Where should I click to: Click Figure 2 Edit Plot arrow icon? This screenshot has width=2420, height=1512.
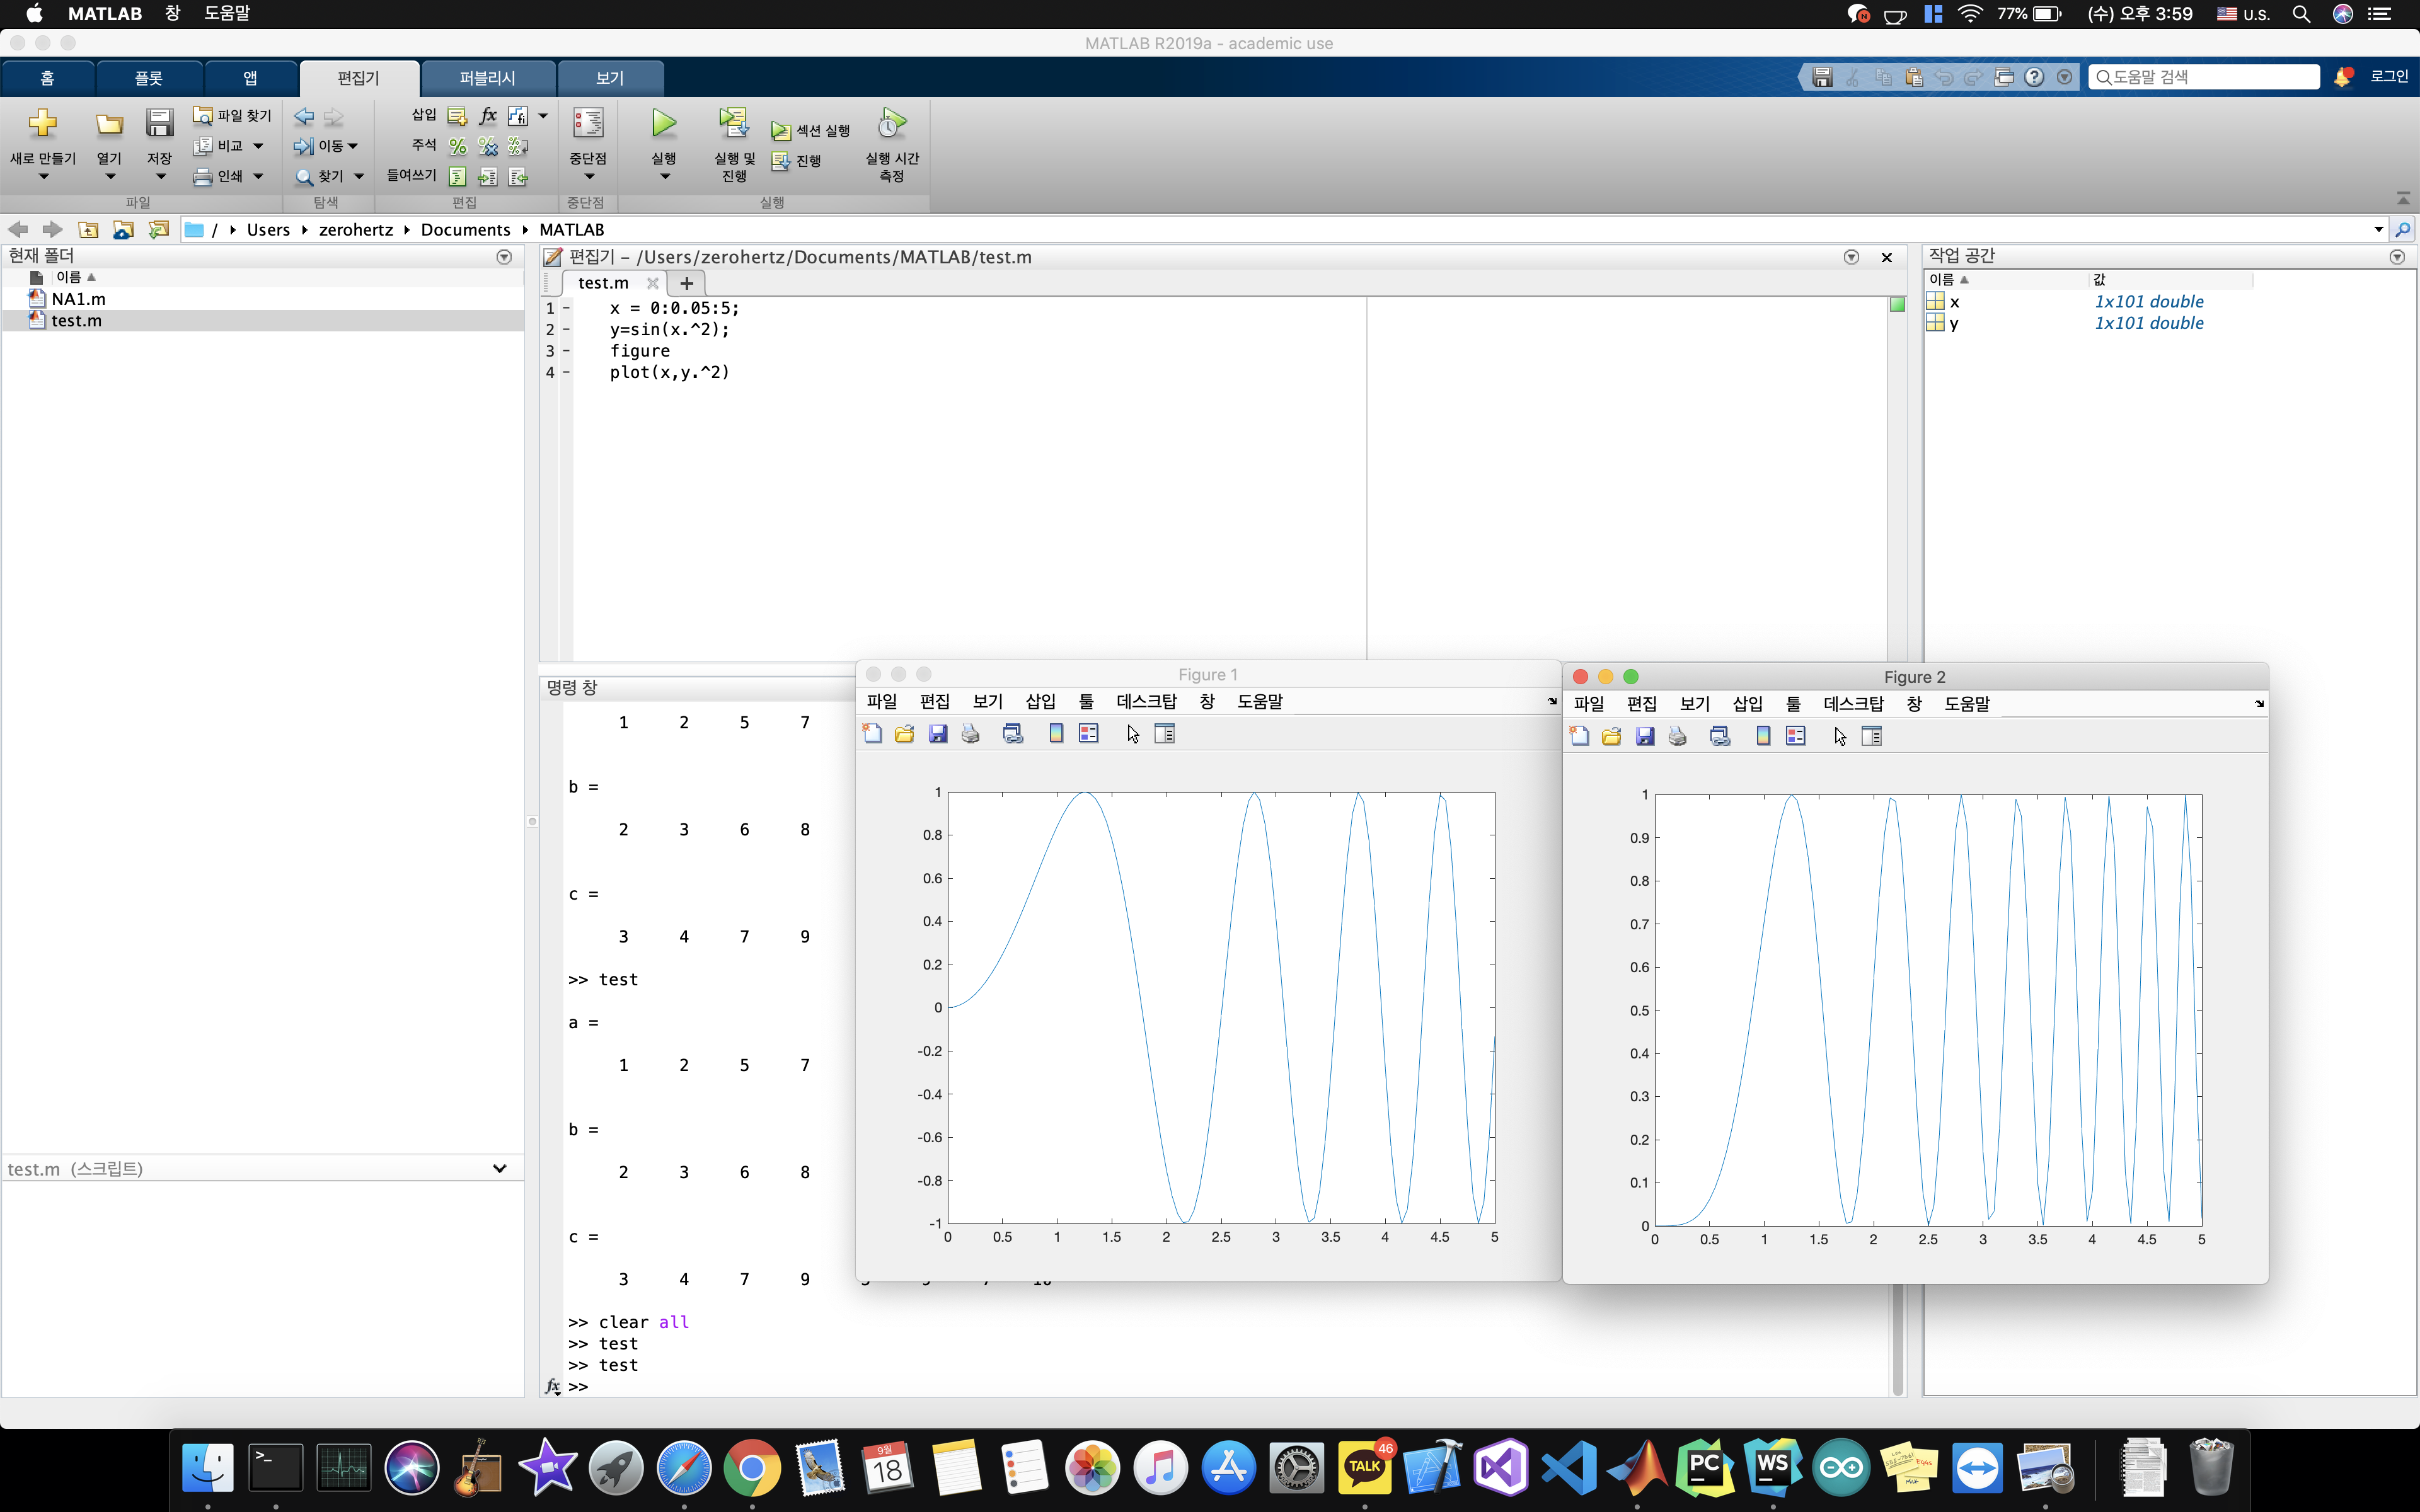coord(1840,737)
